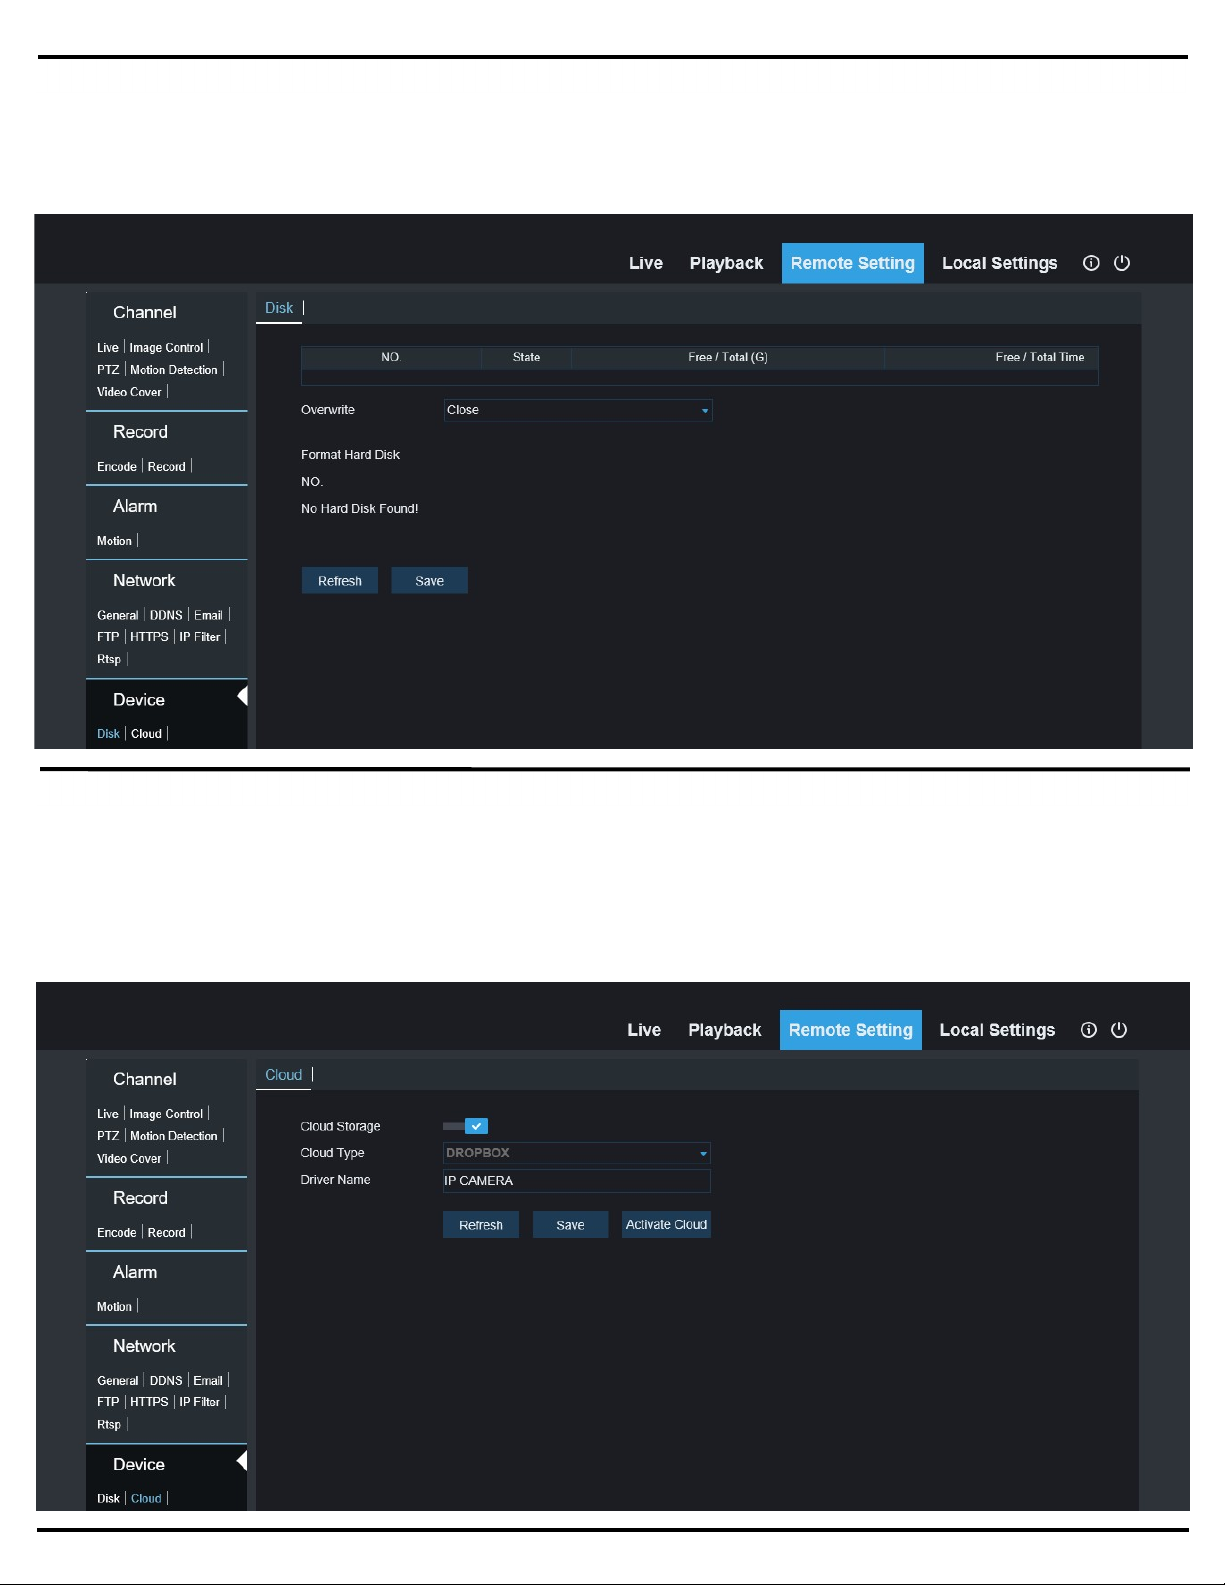The width and height of the screenshot is (1225, 1585).
Task: Click Save button on Cloud page
Action: pos(570,1225)
